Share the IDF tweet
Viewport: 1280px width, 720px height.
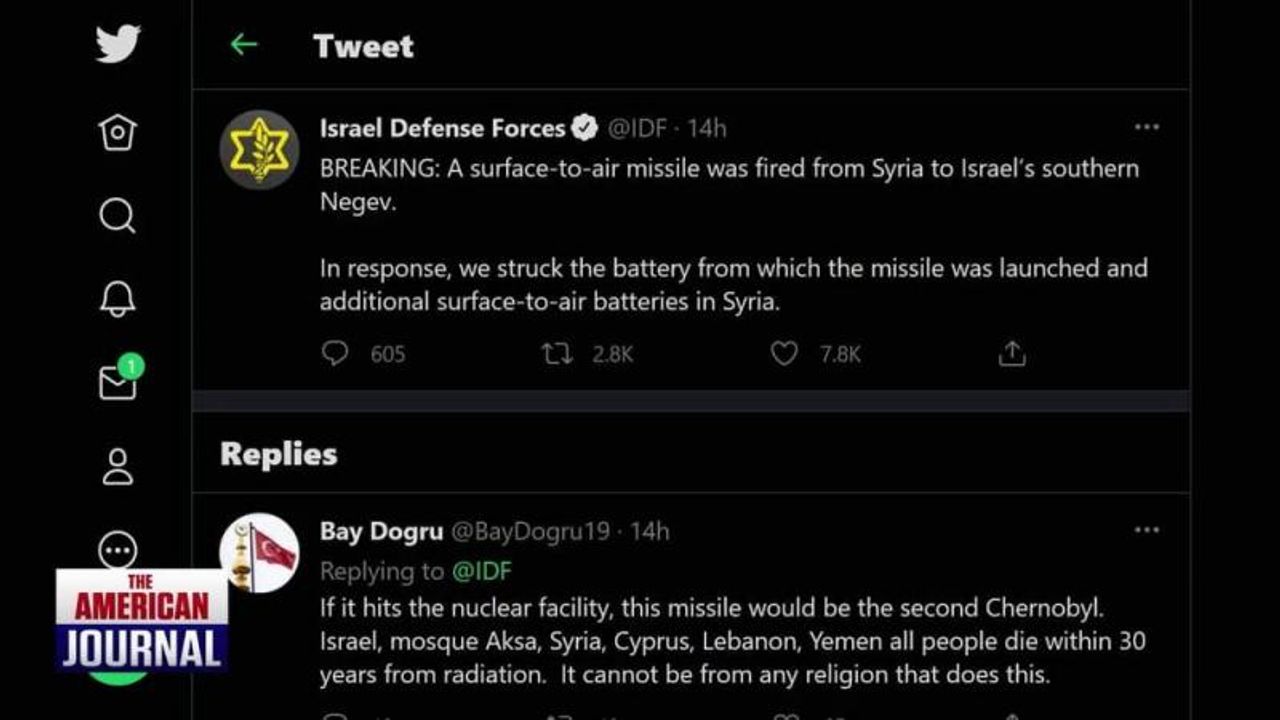pyautogui.click(x=1012, y=353)
